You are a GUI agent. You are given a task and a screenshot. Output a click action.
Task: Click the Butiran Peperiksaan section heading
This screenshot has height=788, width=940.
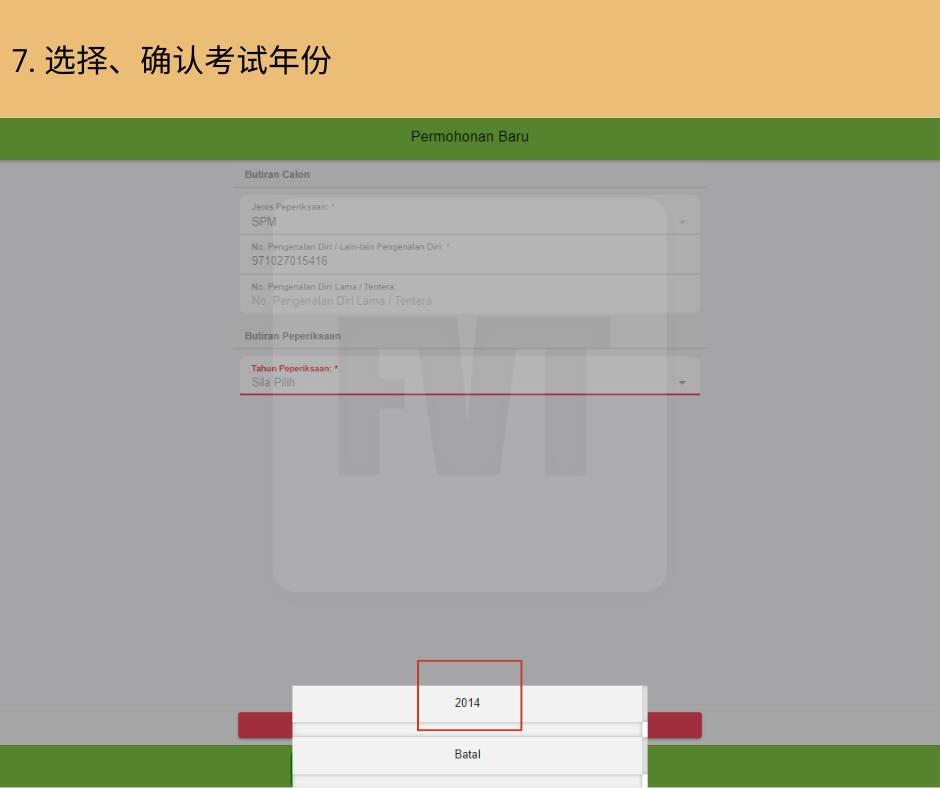[292, 336]
